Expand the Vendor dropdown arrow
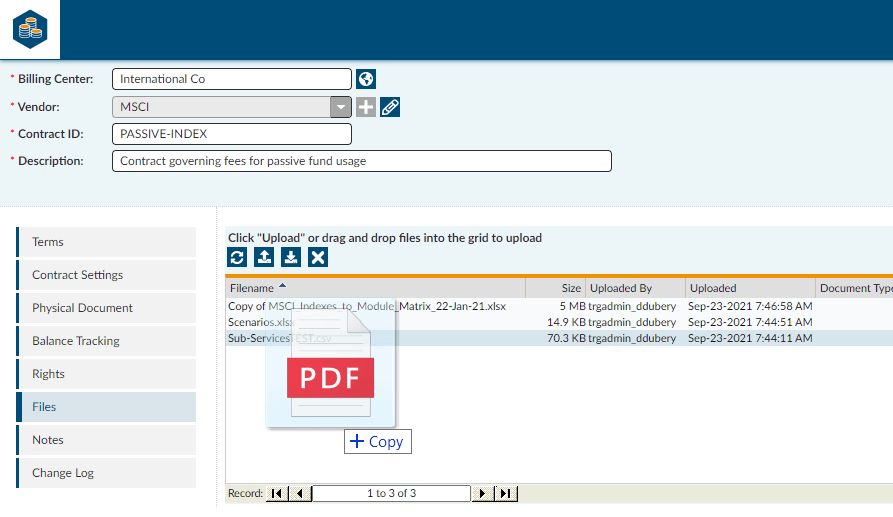The image size is (893, 517). click(x=341, y=107)
